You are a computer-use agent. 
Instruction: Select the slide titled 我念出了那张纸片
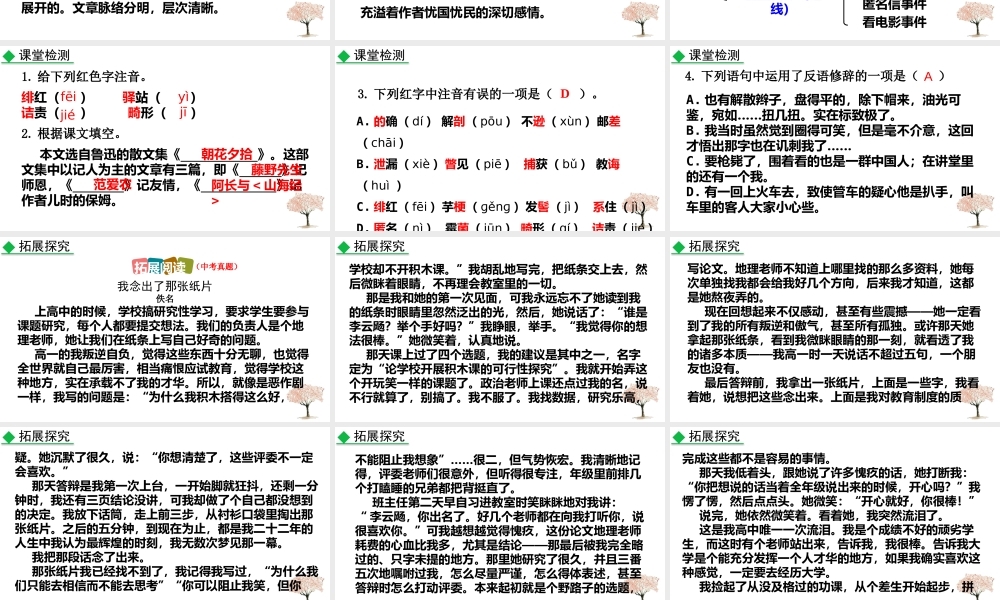165,329
